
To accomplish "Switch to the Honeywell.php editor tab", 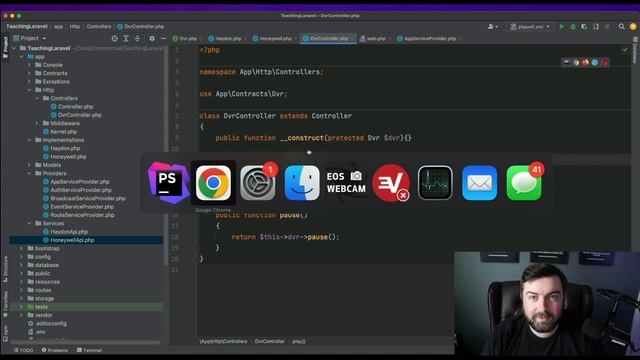I will click(x=275, y=38).
